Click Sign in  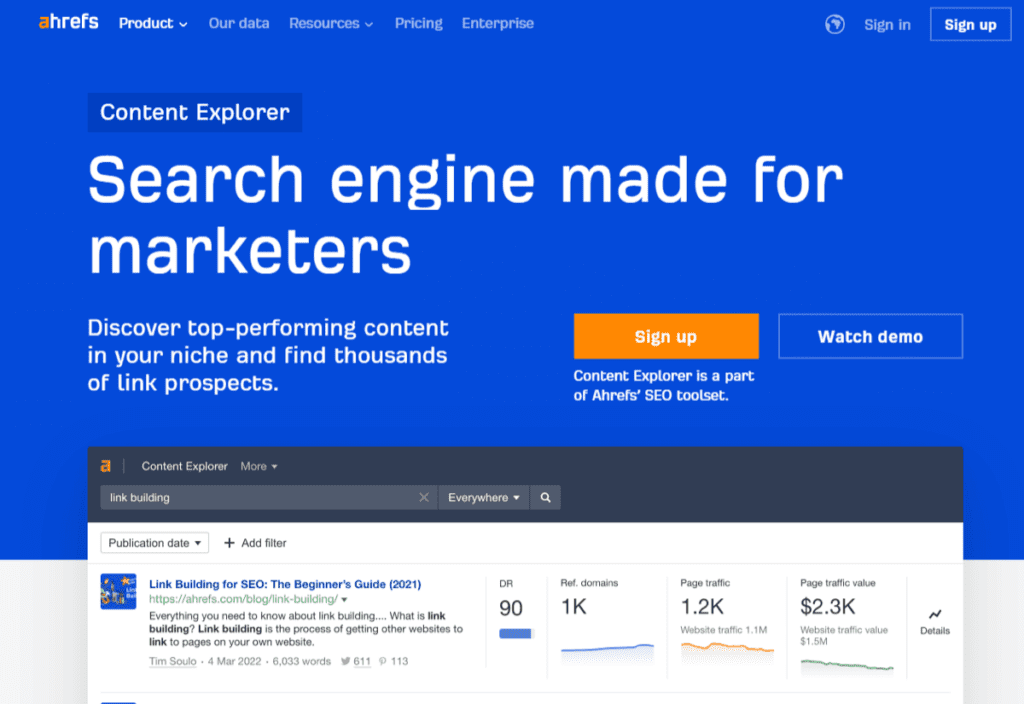tap(887, 25)
